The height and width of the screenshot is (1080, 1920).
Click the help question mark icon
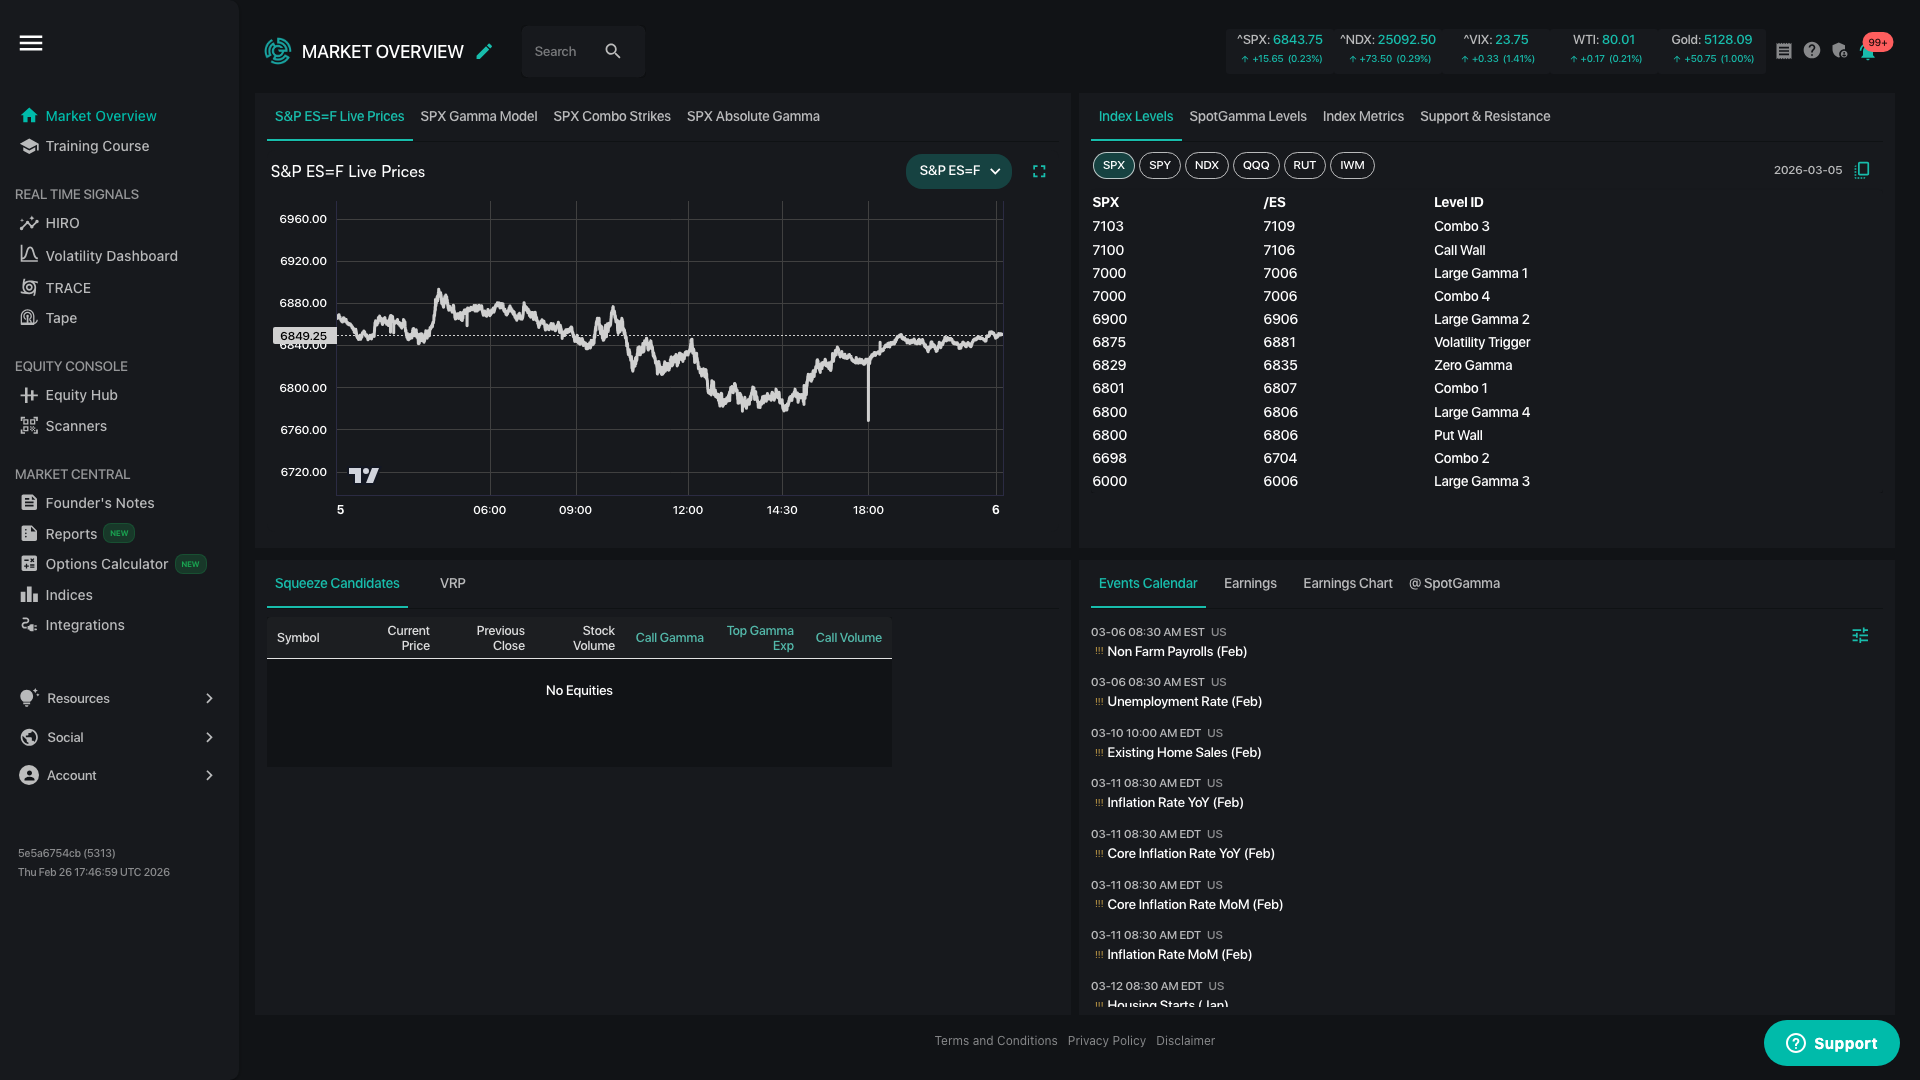[1812, 50]
